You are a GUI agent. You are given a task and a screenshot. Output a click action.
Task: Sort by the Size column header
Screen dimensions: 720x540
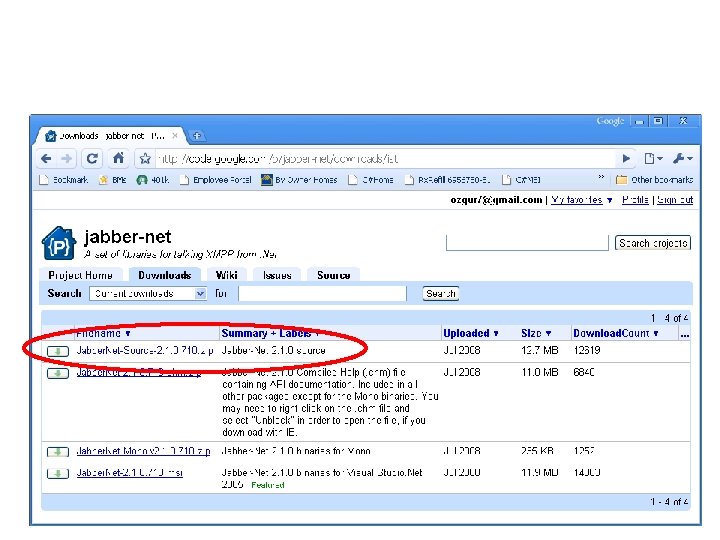[x=536, y=333]
